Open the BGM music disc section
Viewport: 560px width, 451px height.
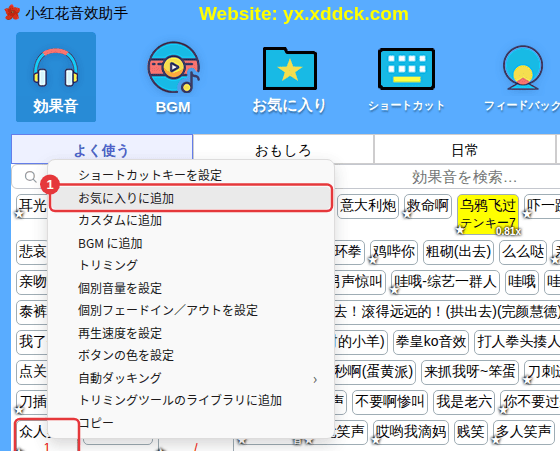174,78
